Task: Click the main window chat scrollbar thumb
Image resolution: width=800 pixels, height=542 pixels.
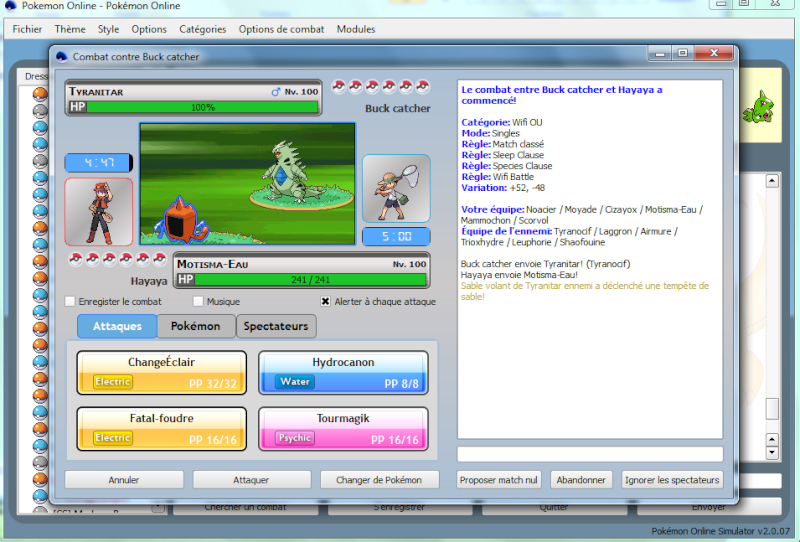Action: click(772, 409)
